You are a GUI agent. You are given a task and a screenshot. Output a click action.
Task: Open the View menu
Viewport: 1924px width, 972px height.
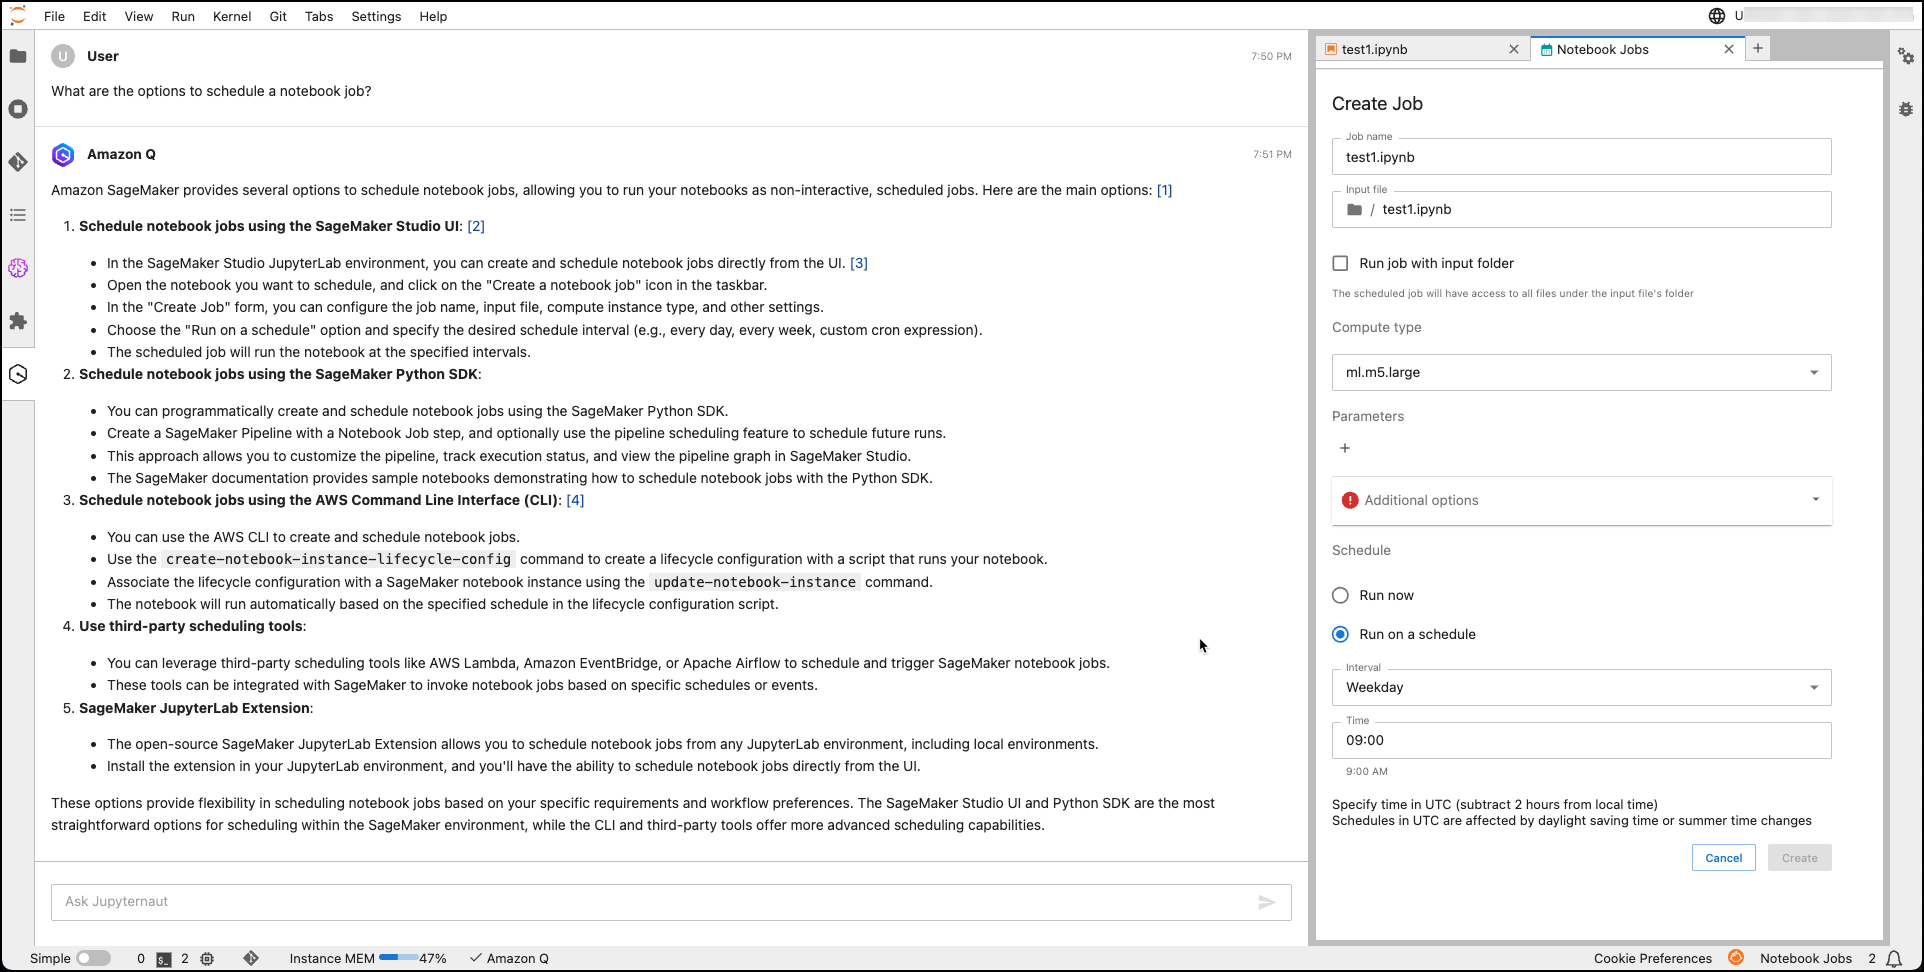tap(139, 16)
